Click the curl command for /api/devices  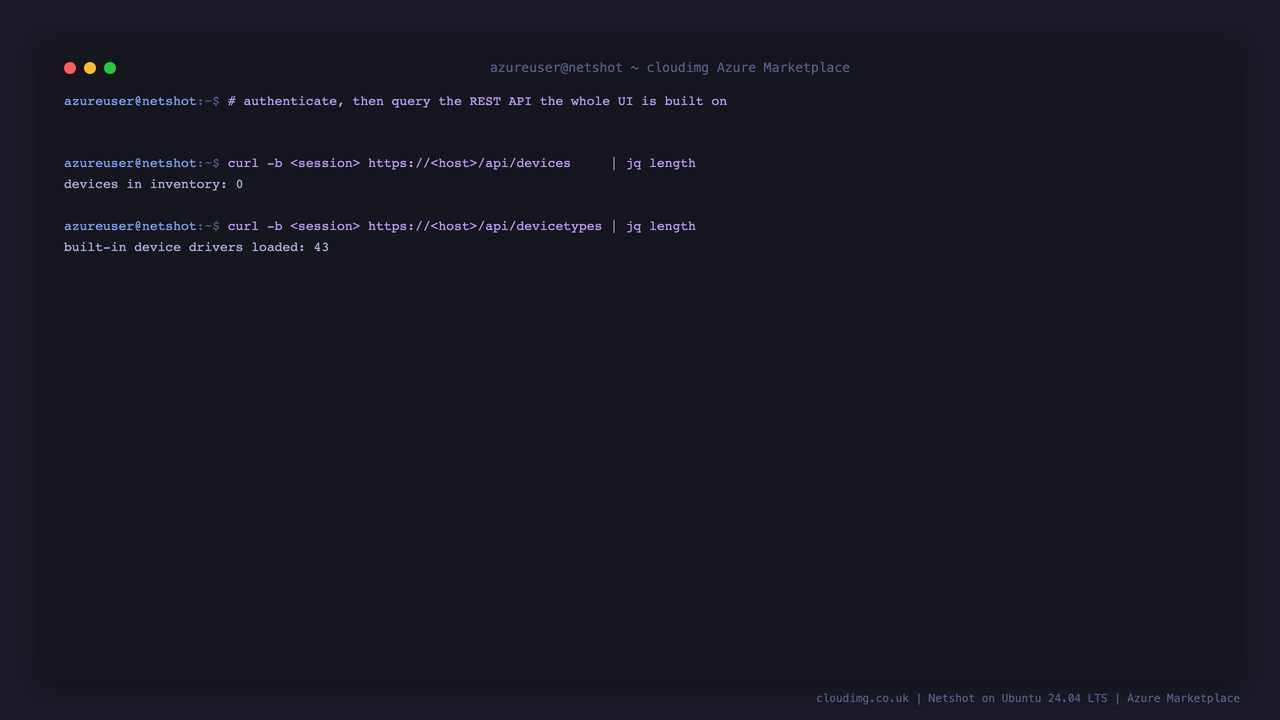(x=461, y=163)
